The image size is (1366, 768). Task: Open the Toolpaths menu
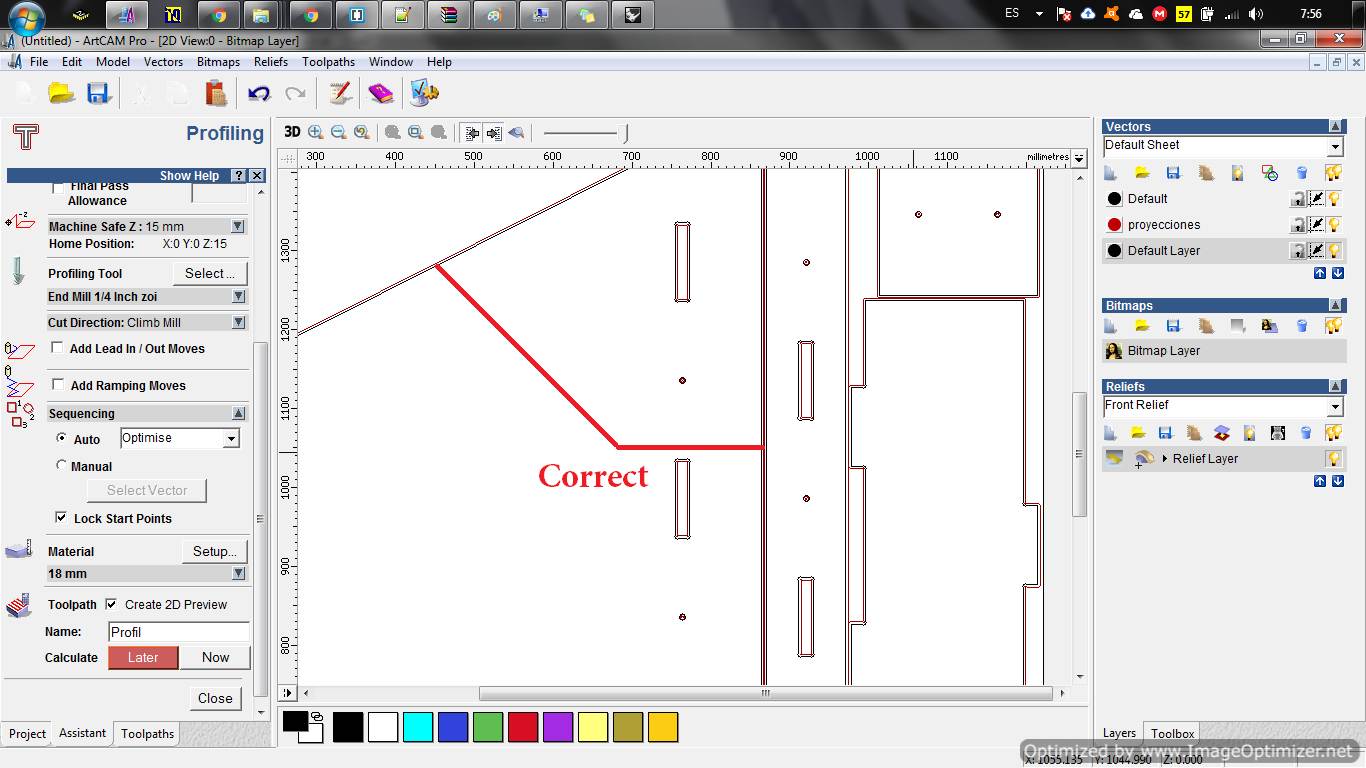point(329,62)
